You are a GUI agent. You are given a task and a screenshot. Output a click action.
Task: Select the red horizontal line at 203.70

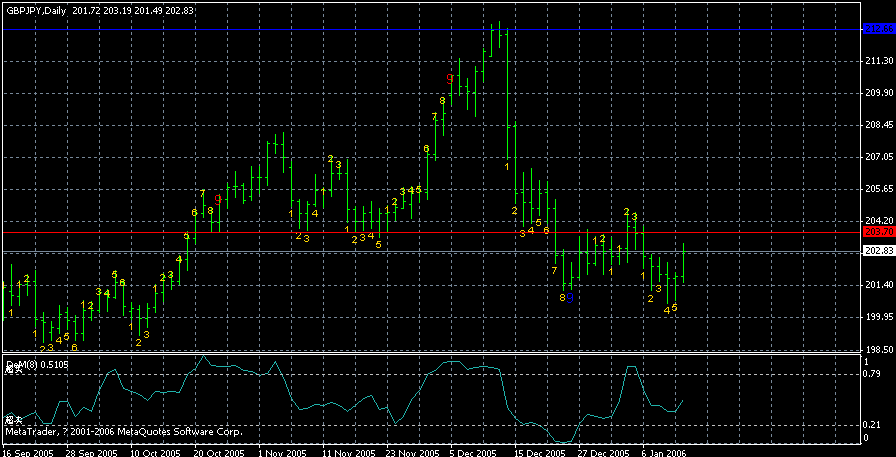tap(300, 232)
